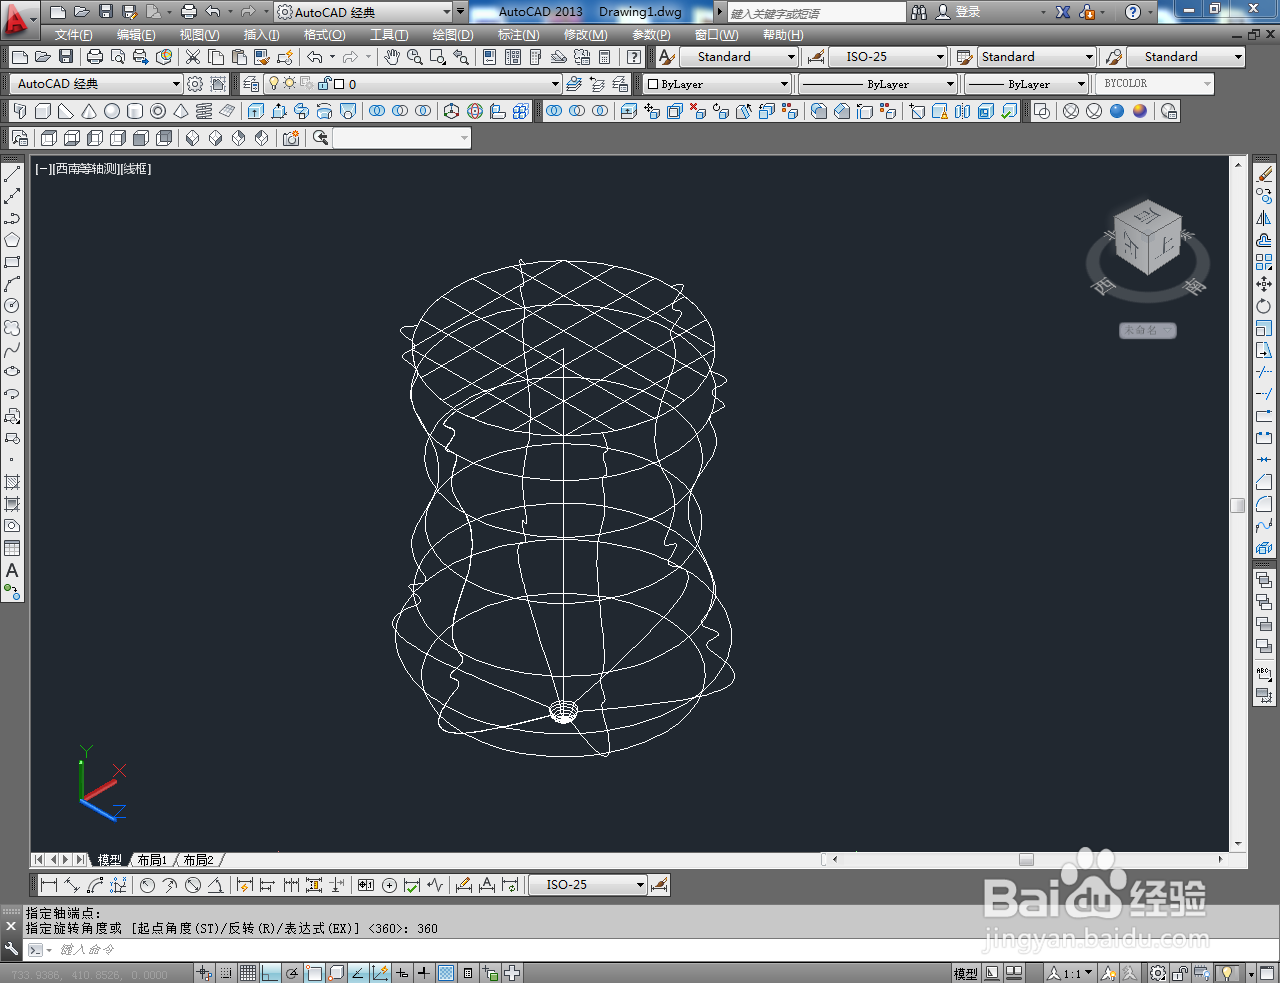Toggle Object Snap in status bar
The height and width of the screenshot is (983, 1280).
click(x=314, y=973)
